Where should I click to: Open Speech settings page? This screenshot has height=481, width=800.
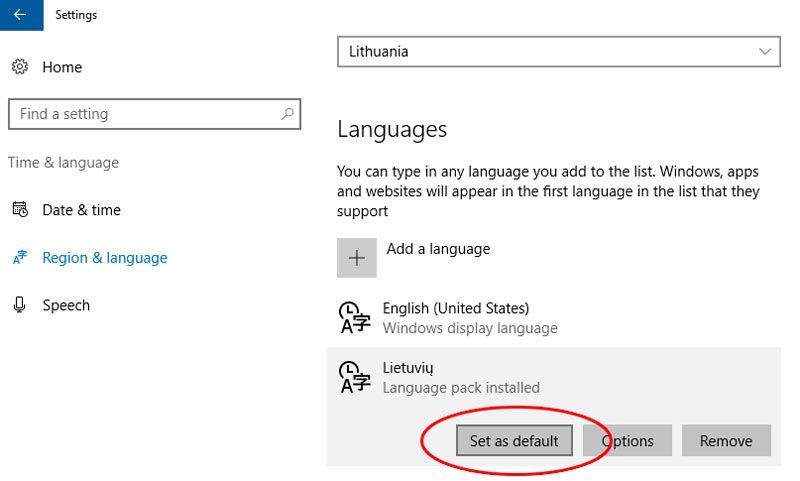coord(66,305)
